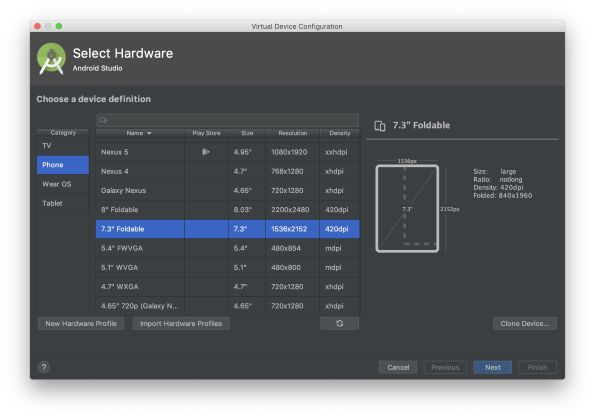The width and height of the screenshot is (595, 419).
Task: Click the search magnifier icon
Action: [103, 121]
